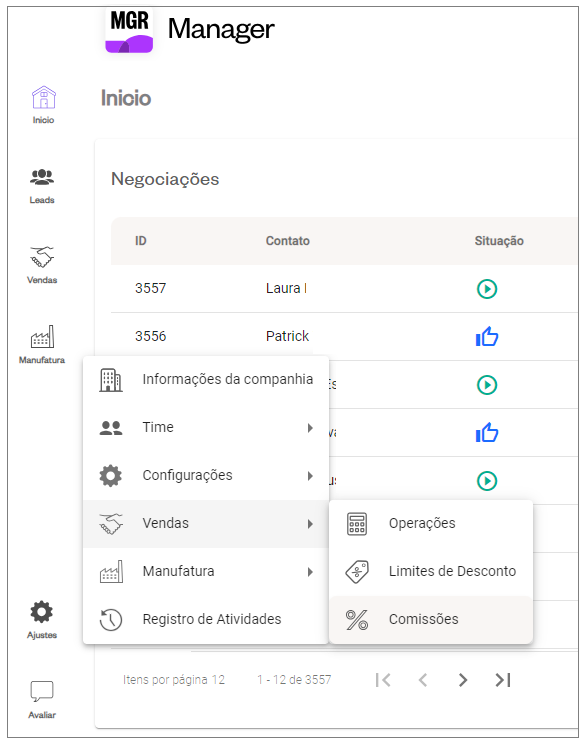Click the in-progress status icon for Laura

coord(486,288)
